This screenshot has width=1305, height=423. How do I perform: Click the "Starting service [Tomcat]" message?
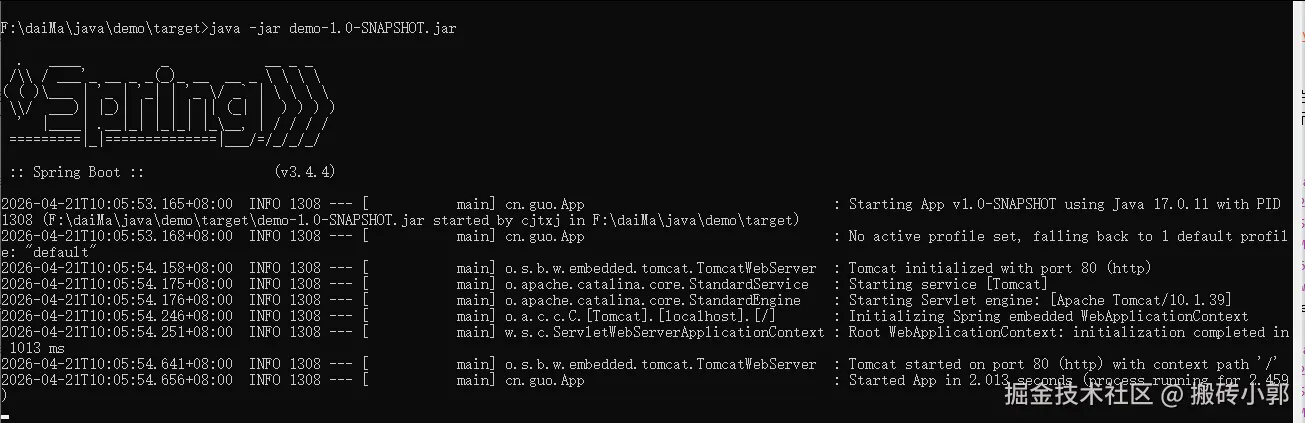click(948, 284)
